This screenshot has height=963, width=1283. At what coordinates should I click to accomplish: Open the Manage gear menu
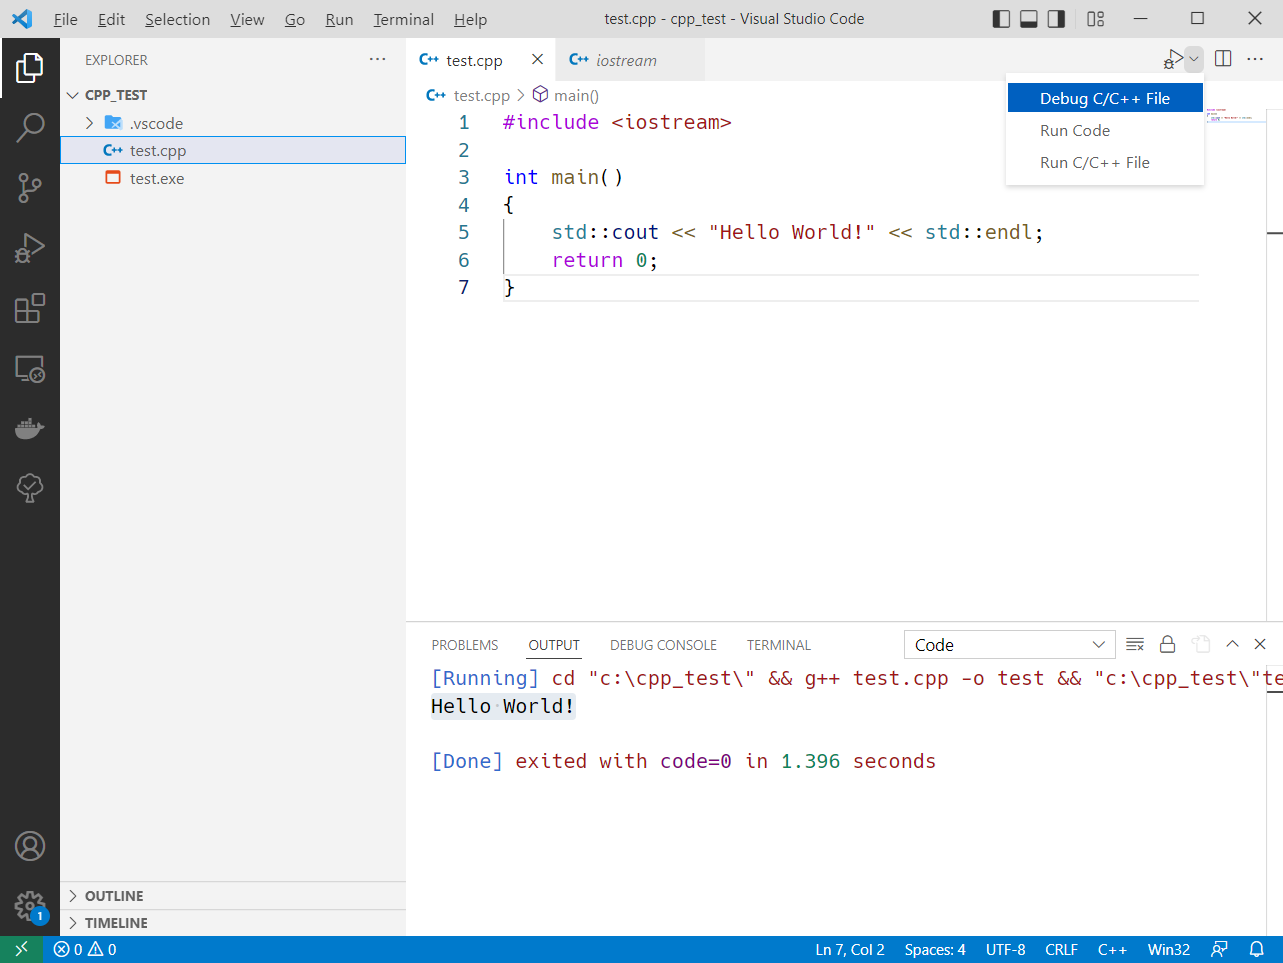[x=30, y=906]
